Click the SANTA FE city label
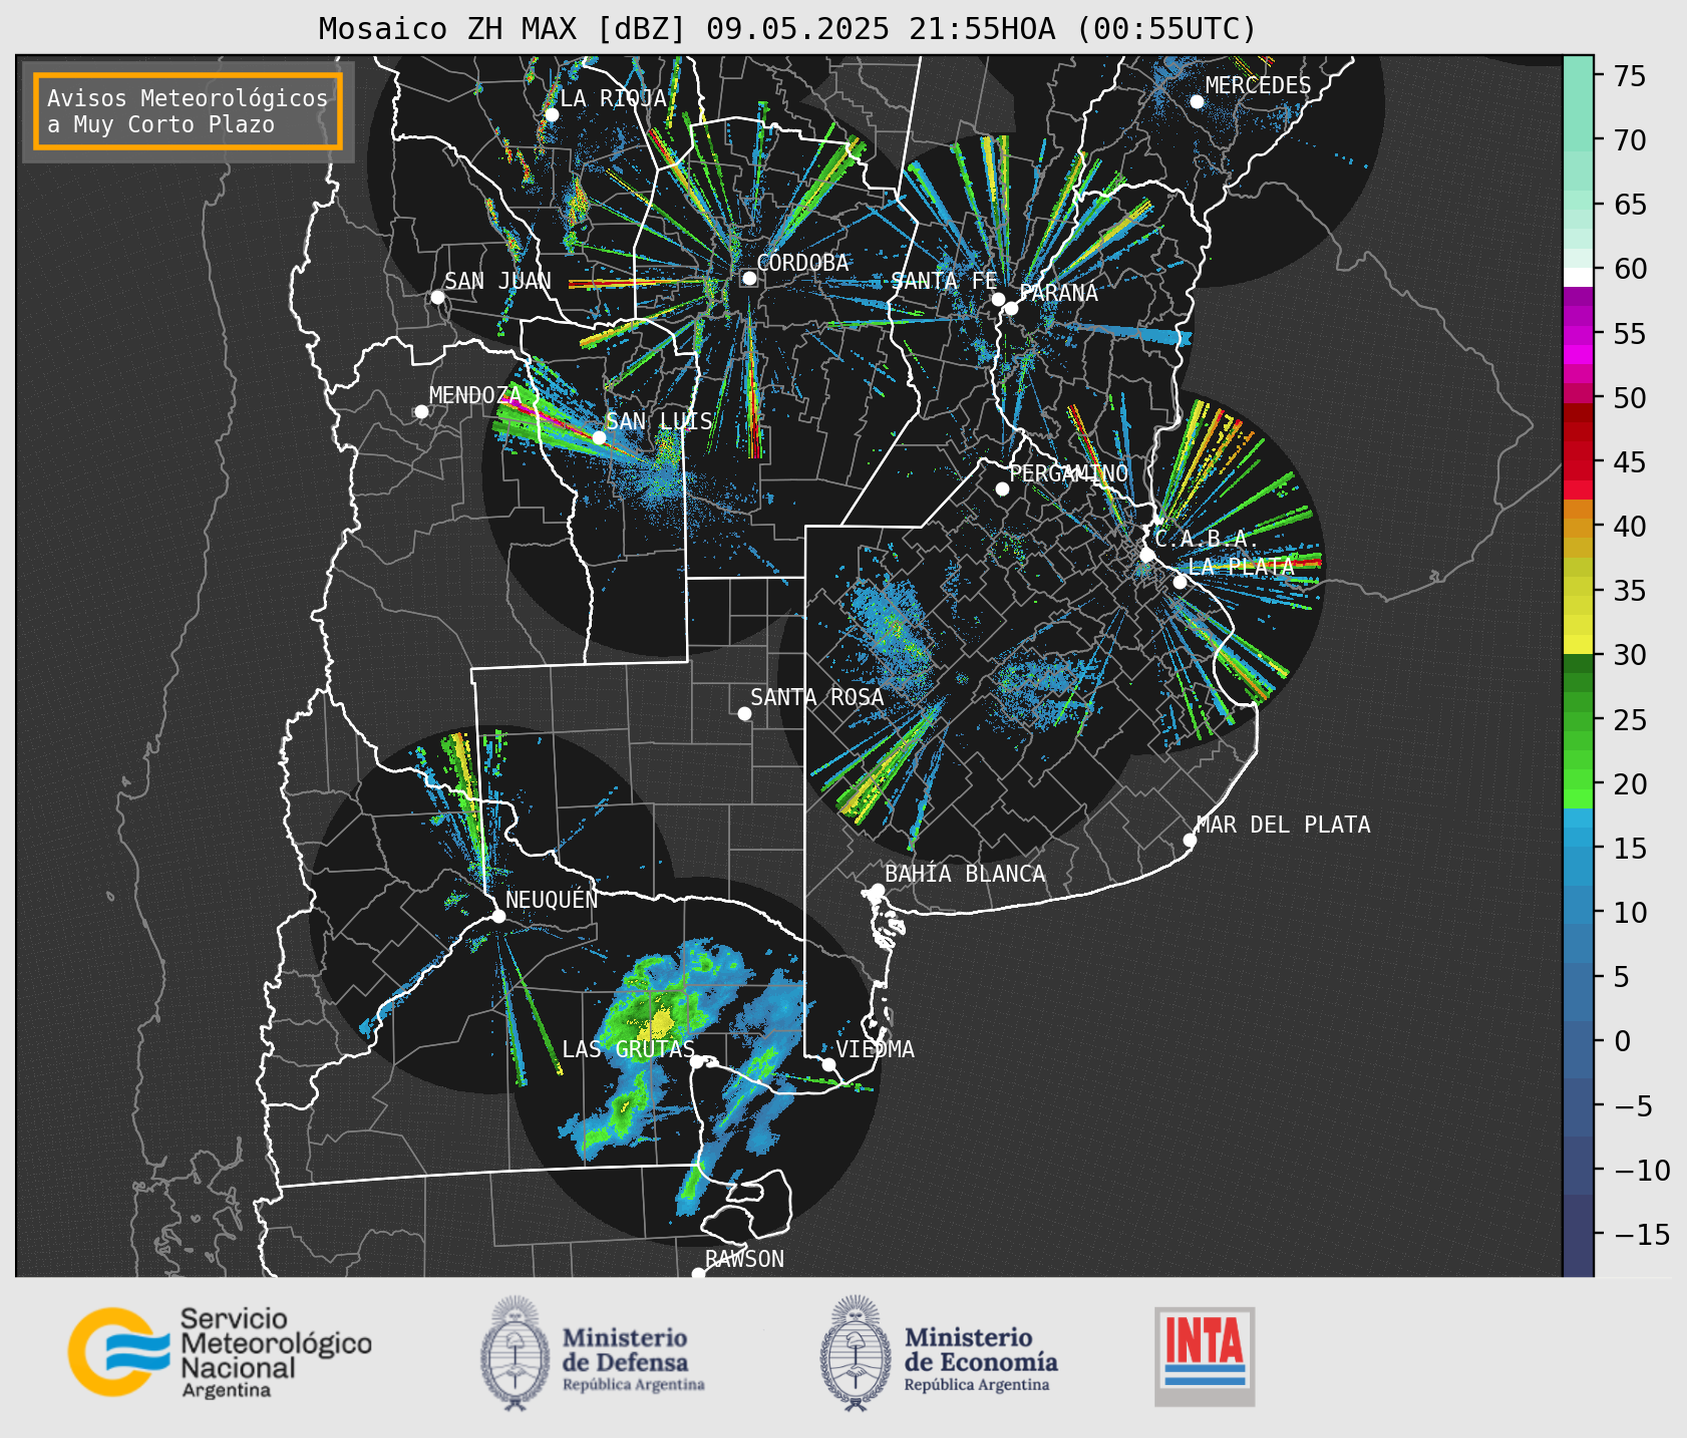This screenshot has height=1438, width=1687. (944, 281)
